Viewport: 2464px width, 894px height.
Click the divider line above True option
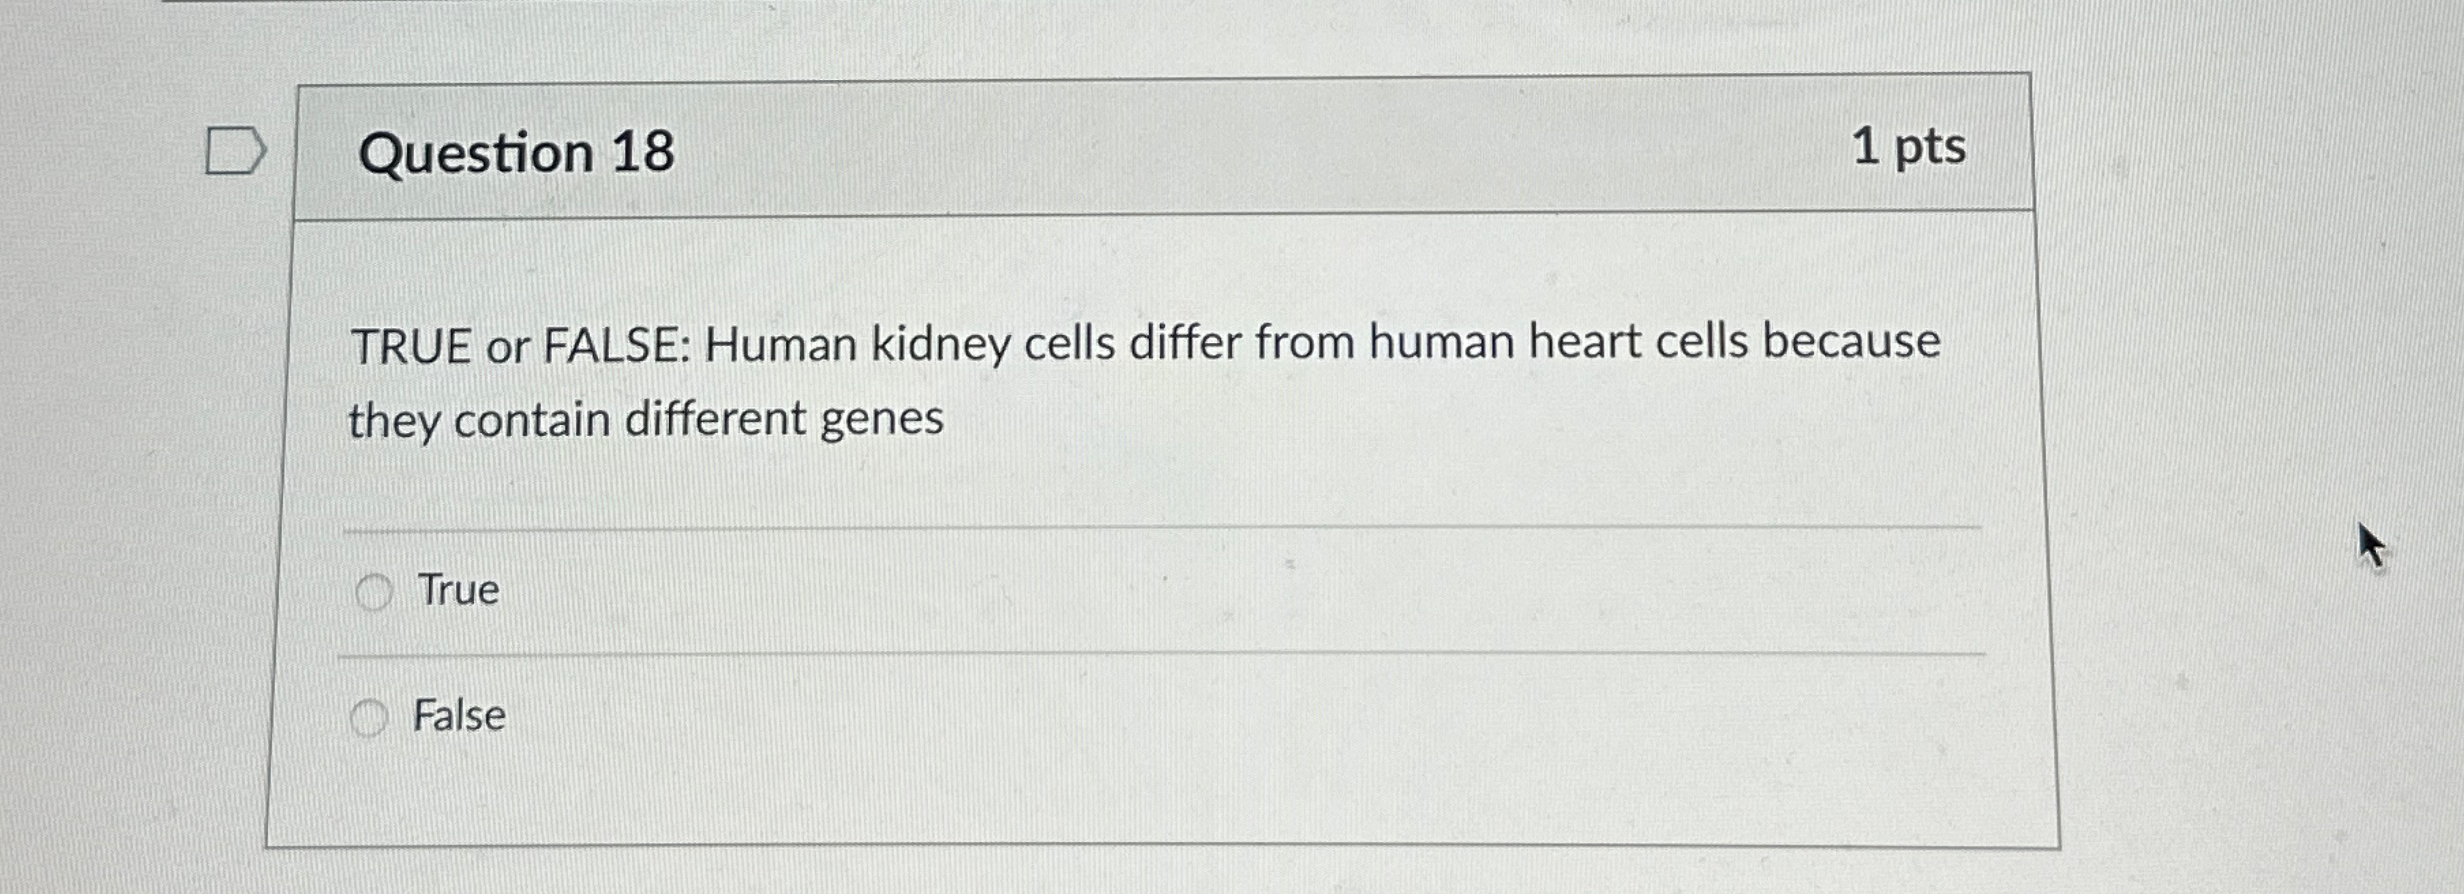(1150, 532)
